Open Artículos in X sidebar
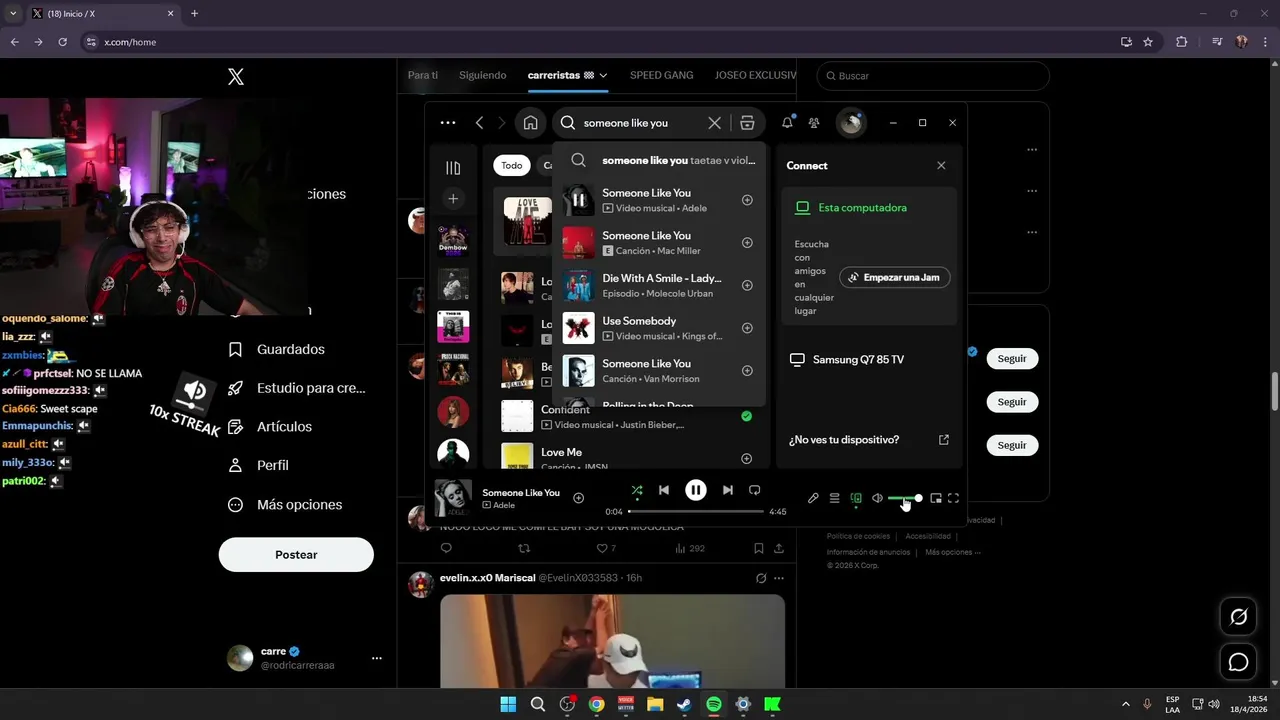Image resolution: width=1280 pixels, height=720 pixels. (270, 427)
